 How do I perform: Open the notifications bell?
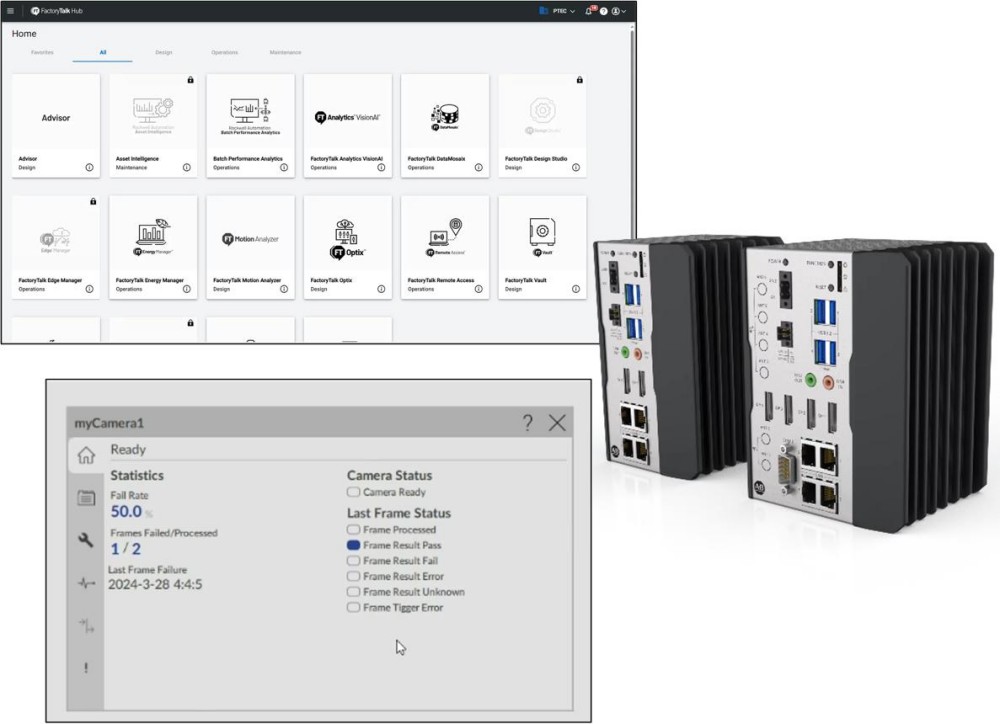(589, 11)
